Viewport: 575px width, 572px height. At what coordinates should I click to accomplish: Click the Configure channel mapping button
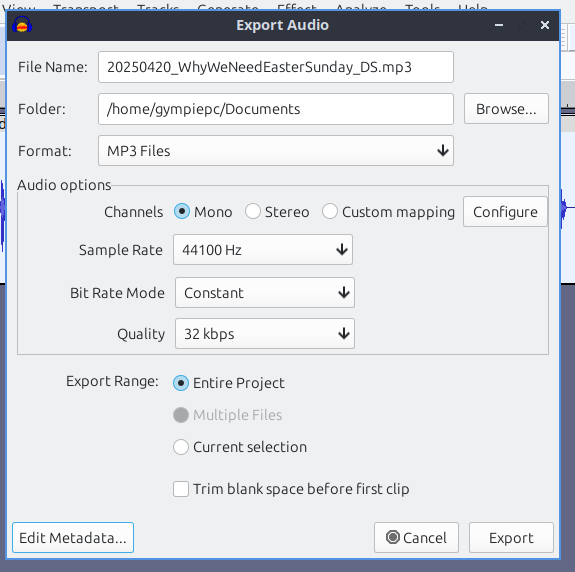tap(505, 212)
